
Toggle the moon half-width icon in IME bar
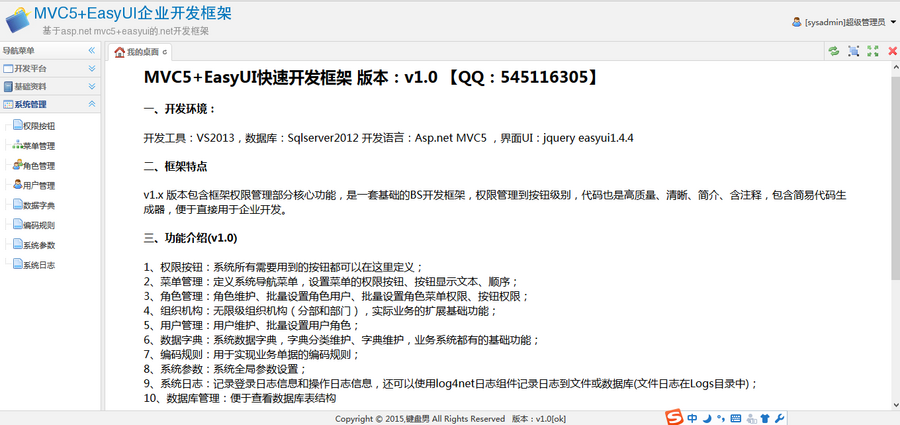(x=709, y=418)
